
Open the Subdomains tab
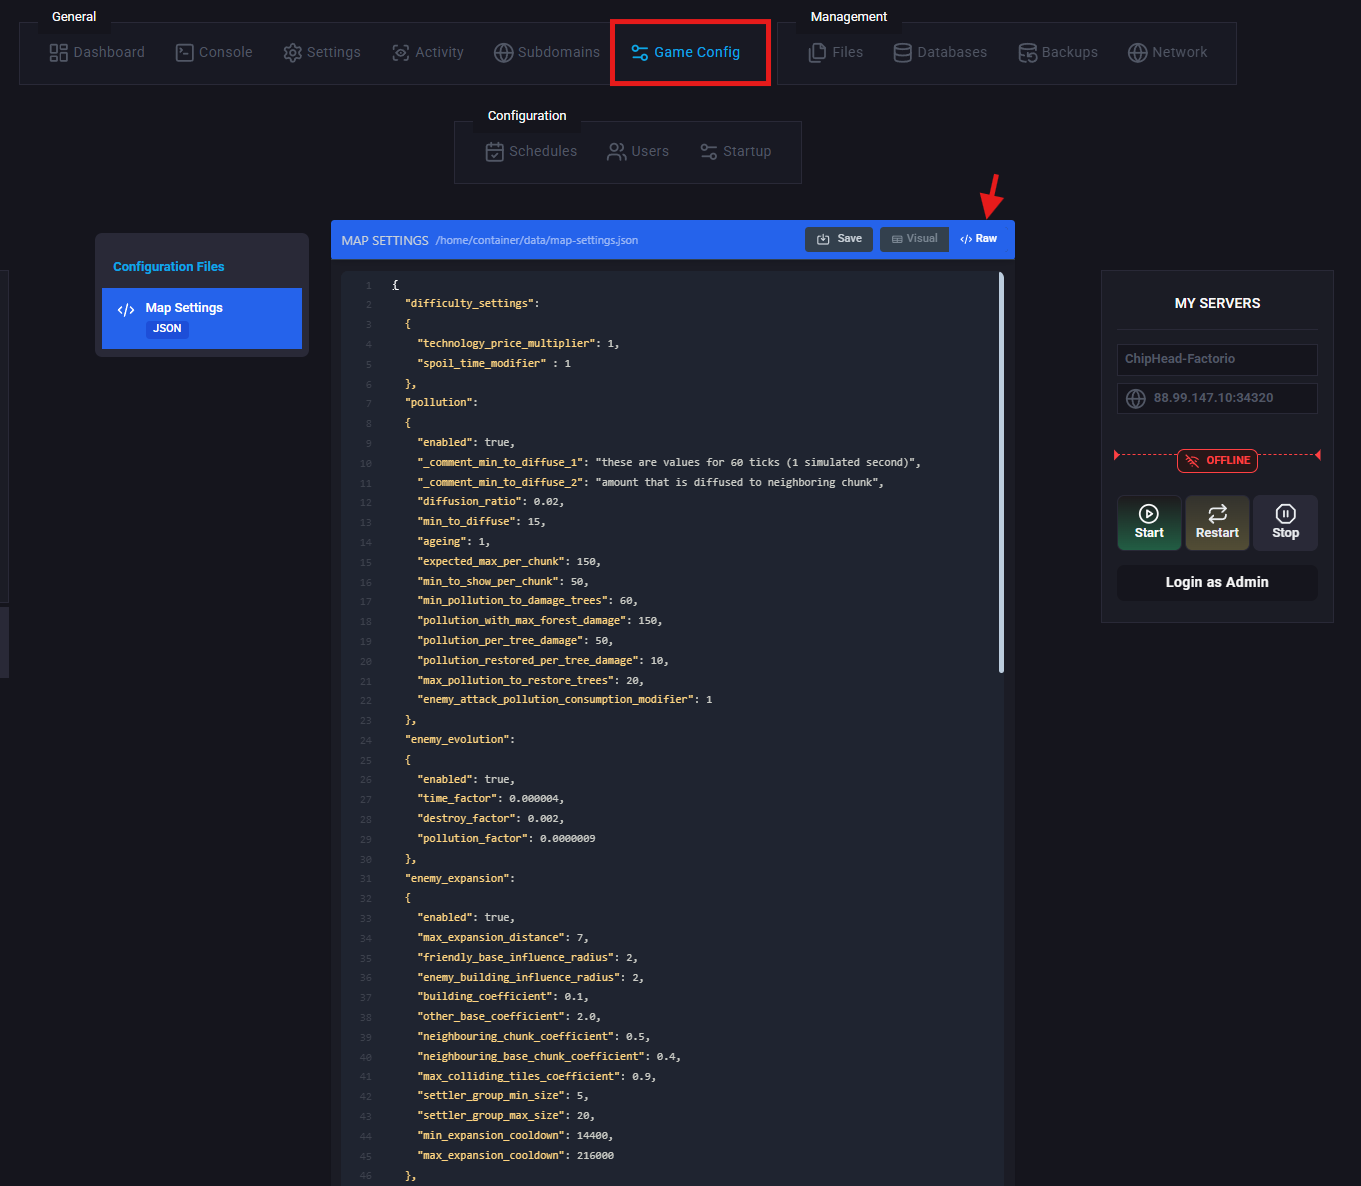pyautogui.click(x=547, y=52)
